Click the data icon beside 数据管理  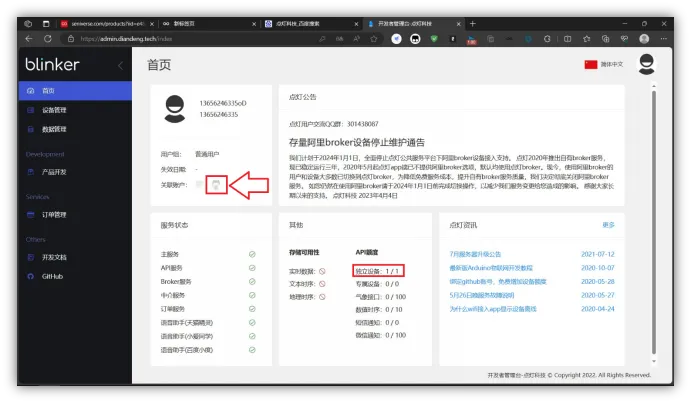[30, 129]
